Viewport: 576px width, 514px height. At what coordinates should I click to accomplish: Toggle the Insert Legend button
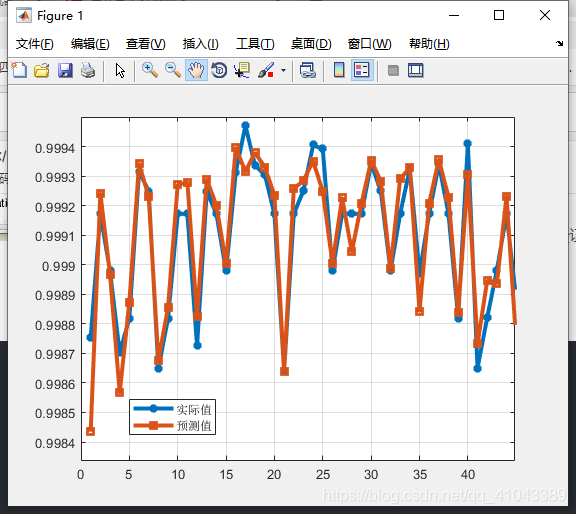point(362,70)
